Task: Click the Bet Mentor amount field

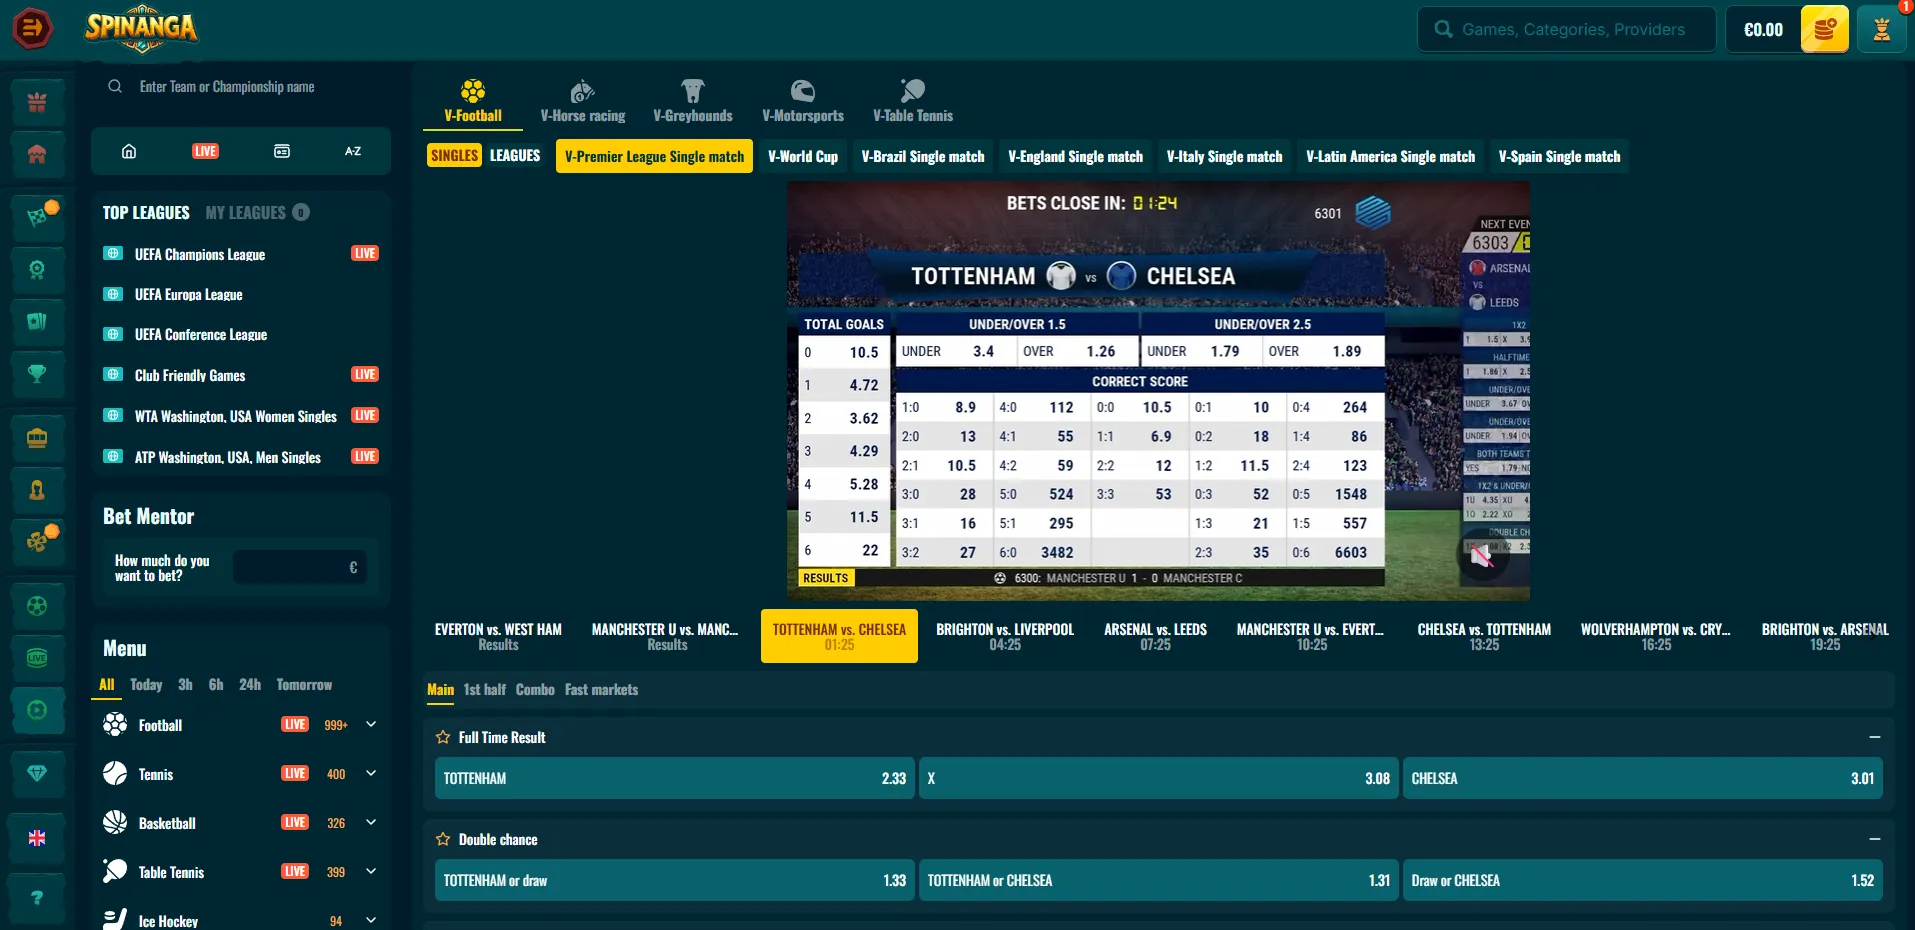Action: coord(299,567)
